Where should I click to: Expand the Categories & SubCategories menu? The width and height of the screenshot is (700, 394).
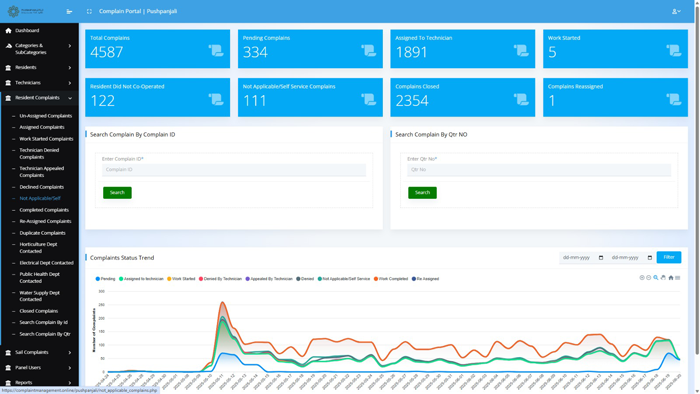click(39, 49)
